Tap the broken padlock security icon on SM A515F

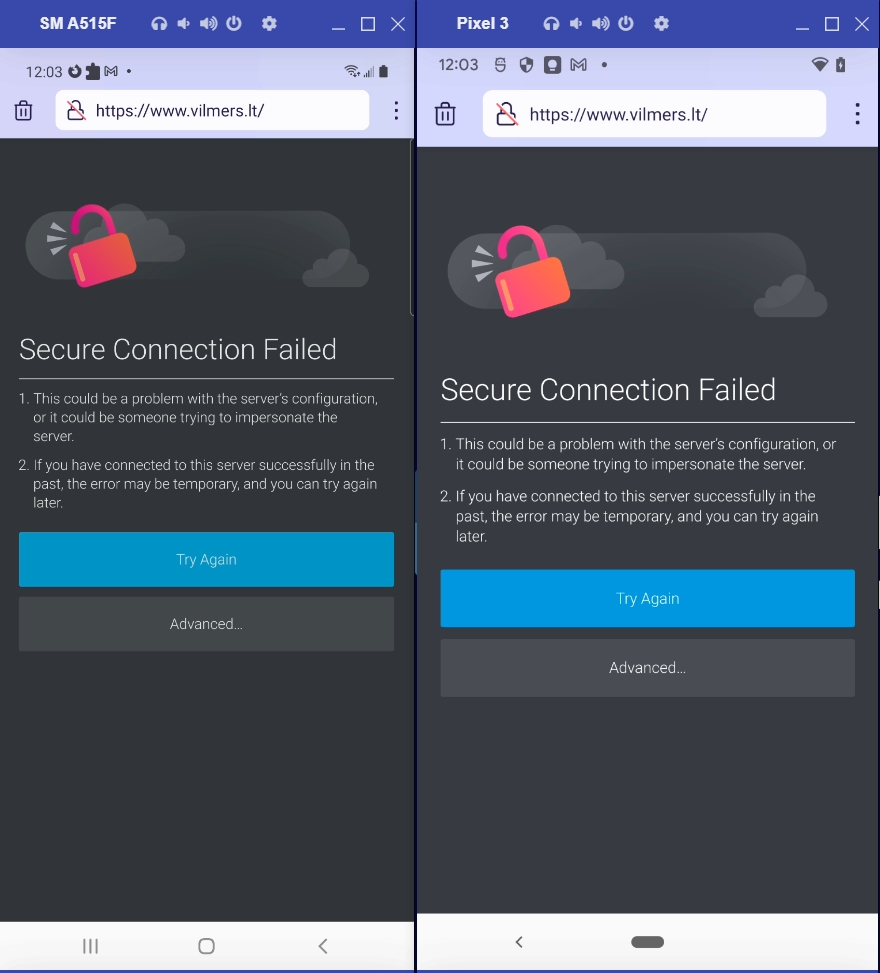tap(77, 110)
